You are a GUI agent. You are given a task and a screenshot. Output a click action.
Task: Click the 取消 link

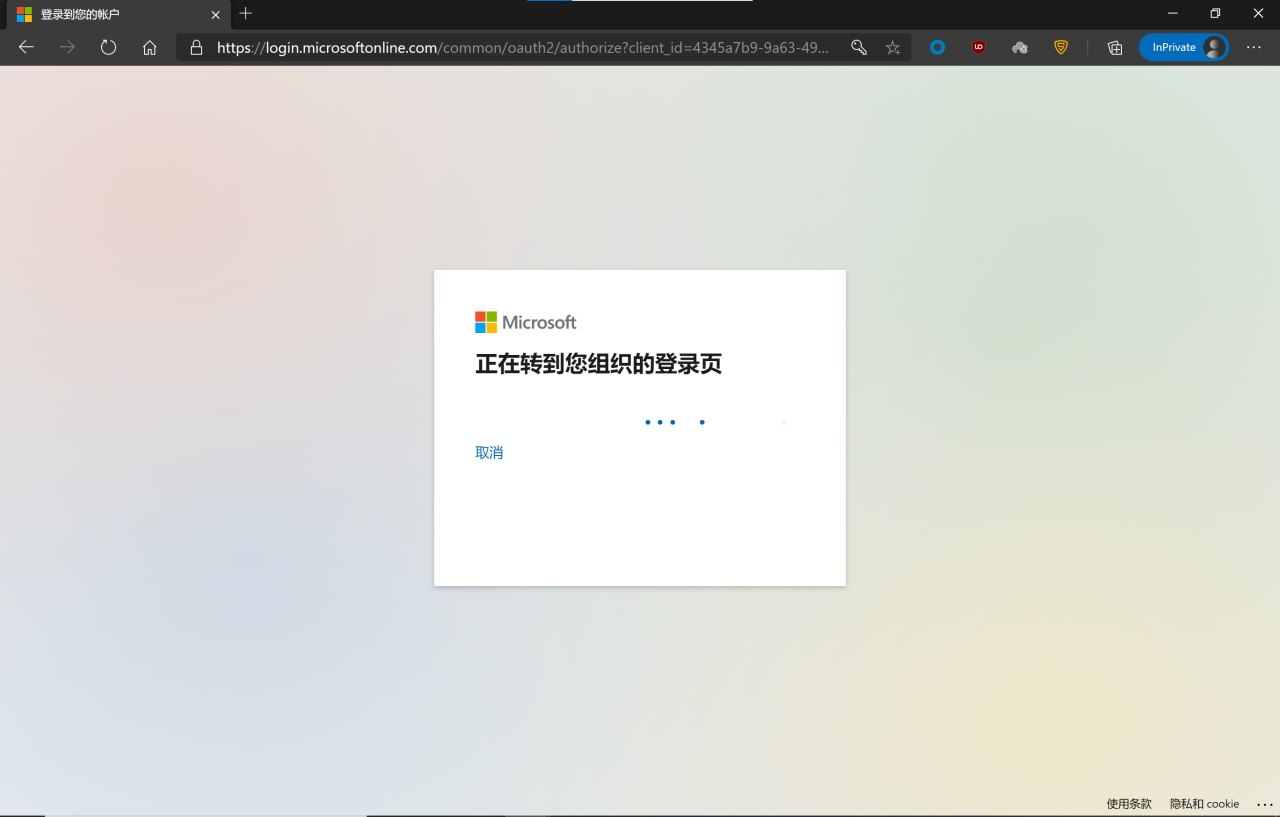coord(489,453)
